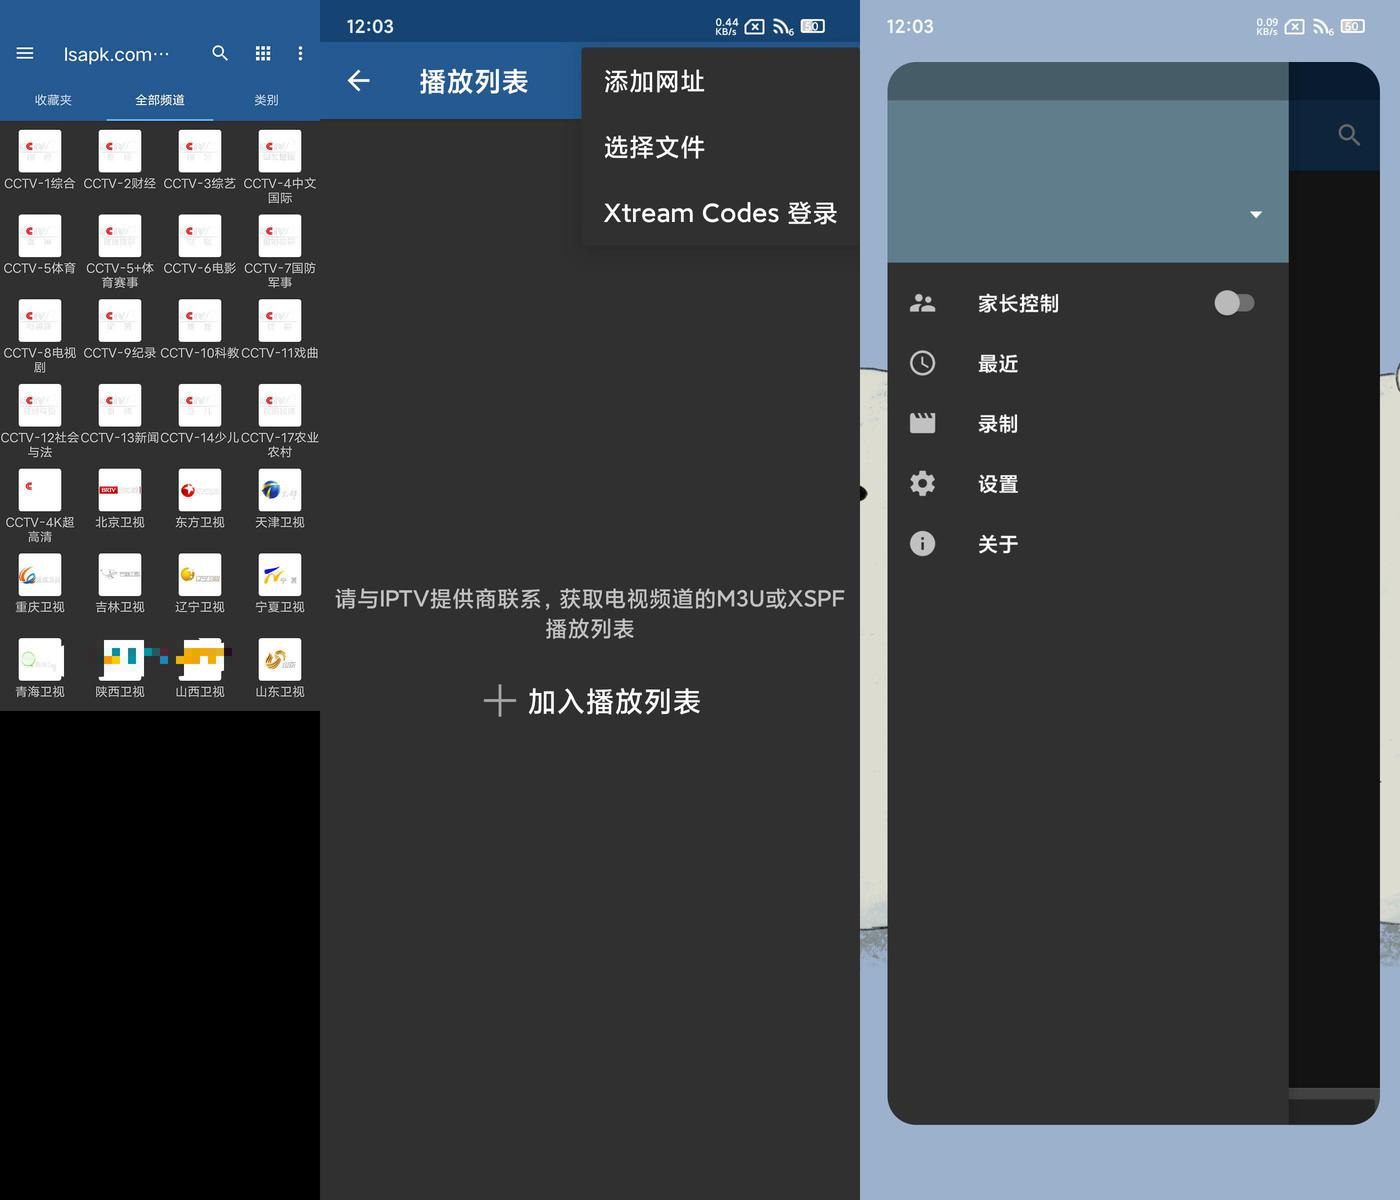Click the clock icon for recent

[x=922, y=363]
